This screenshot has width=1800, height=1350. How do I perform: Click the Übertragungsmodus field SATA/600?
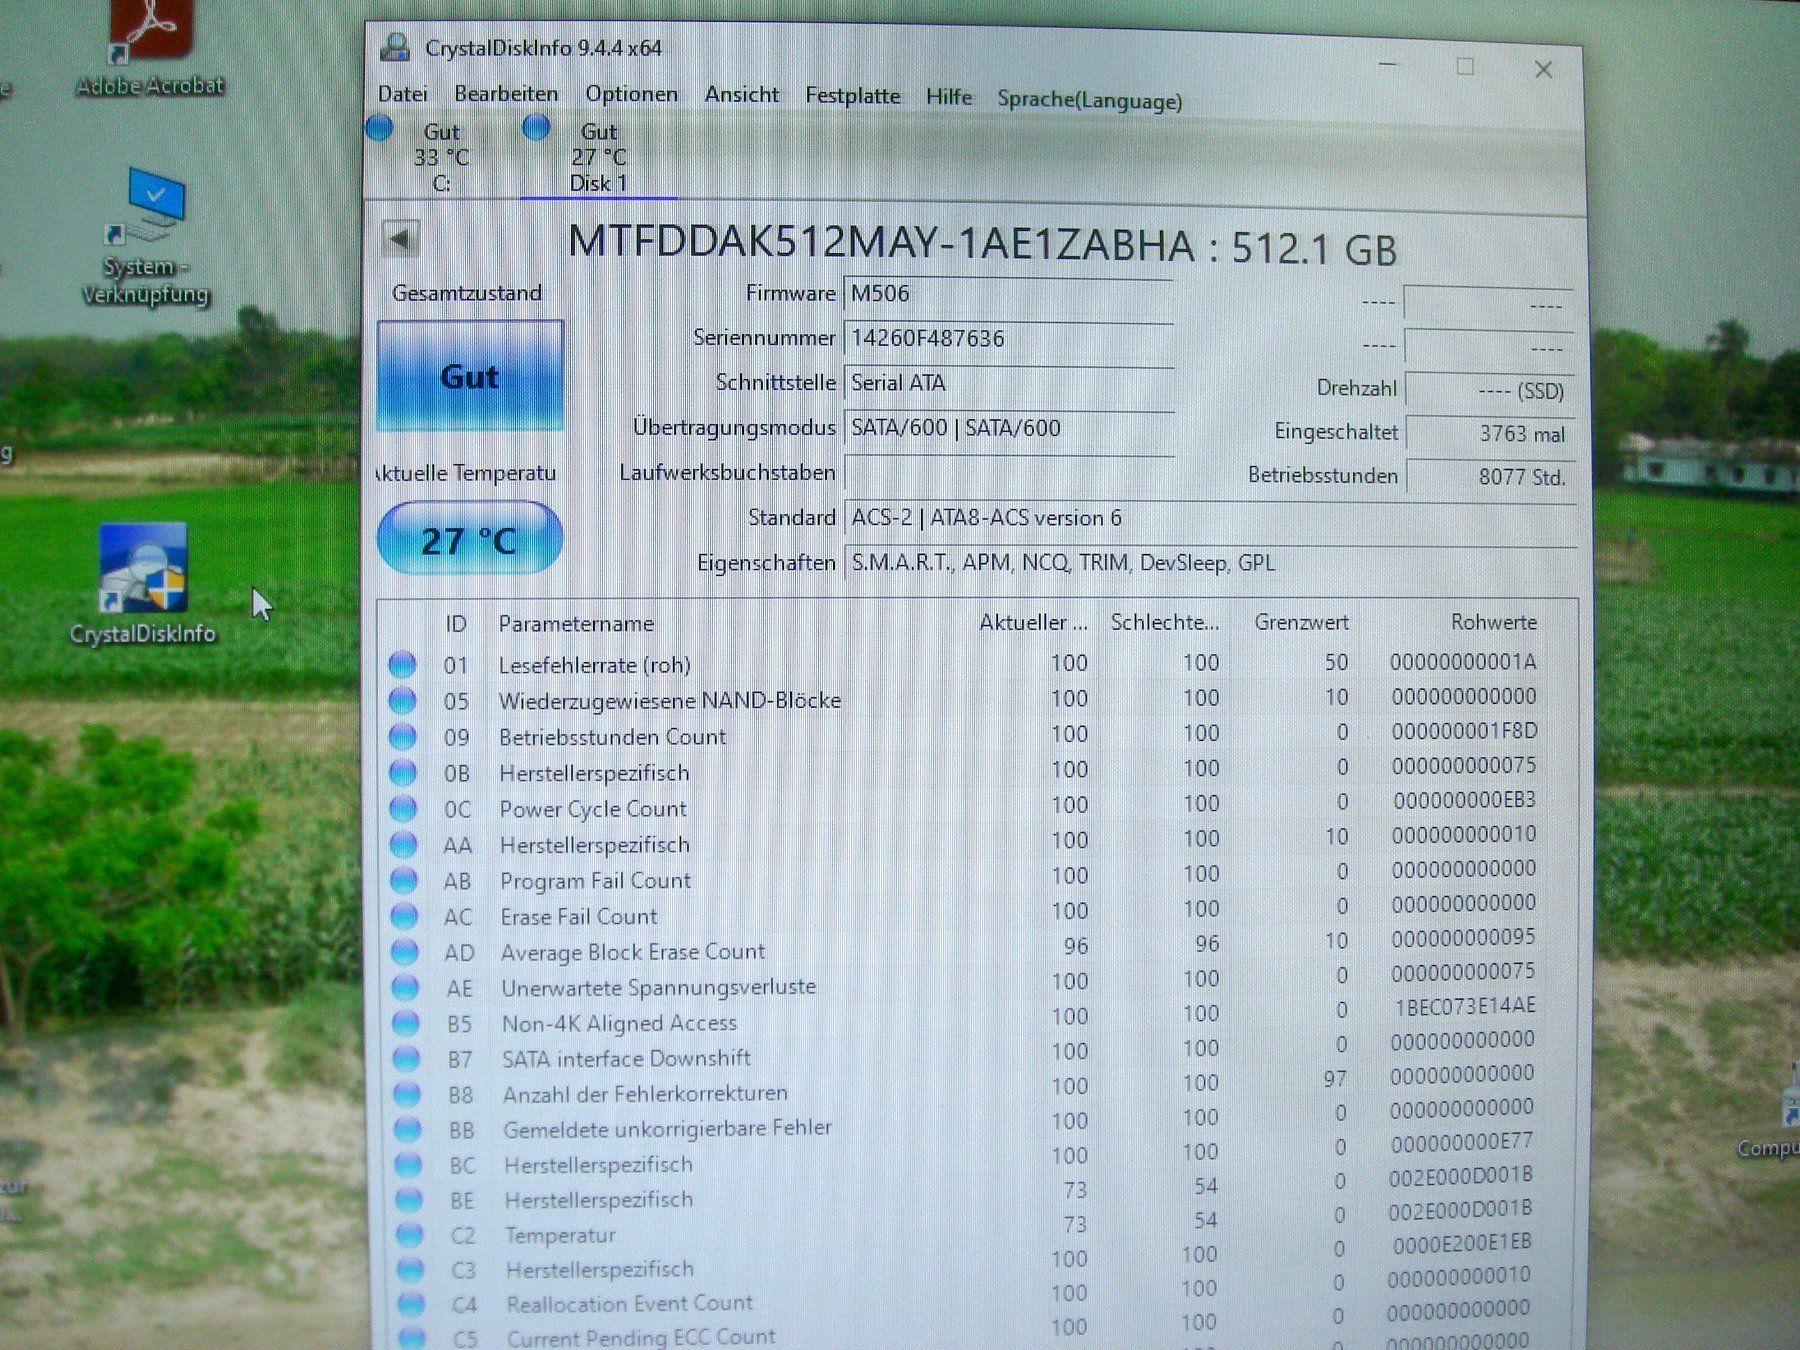click(1008, 428)
